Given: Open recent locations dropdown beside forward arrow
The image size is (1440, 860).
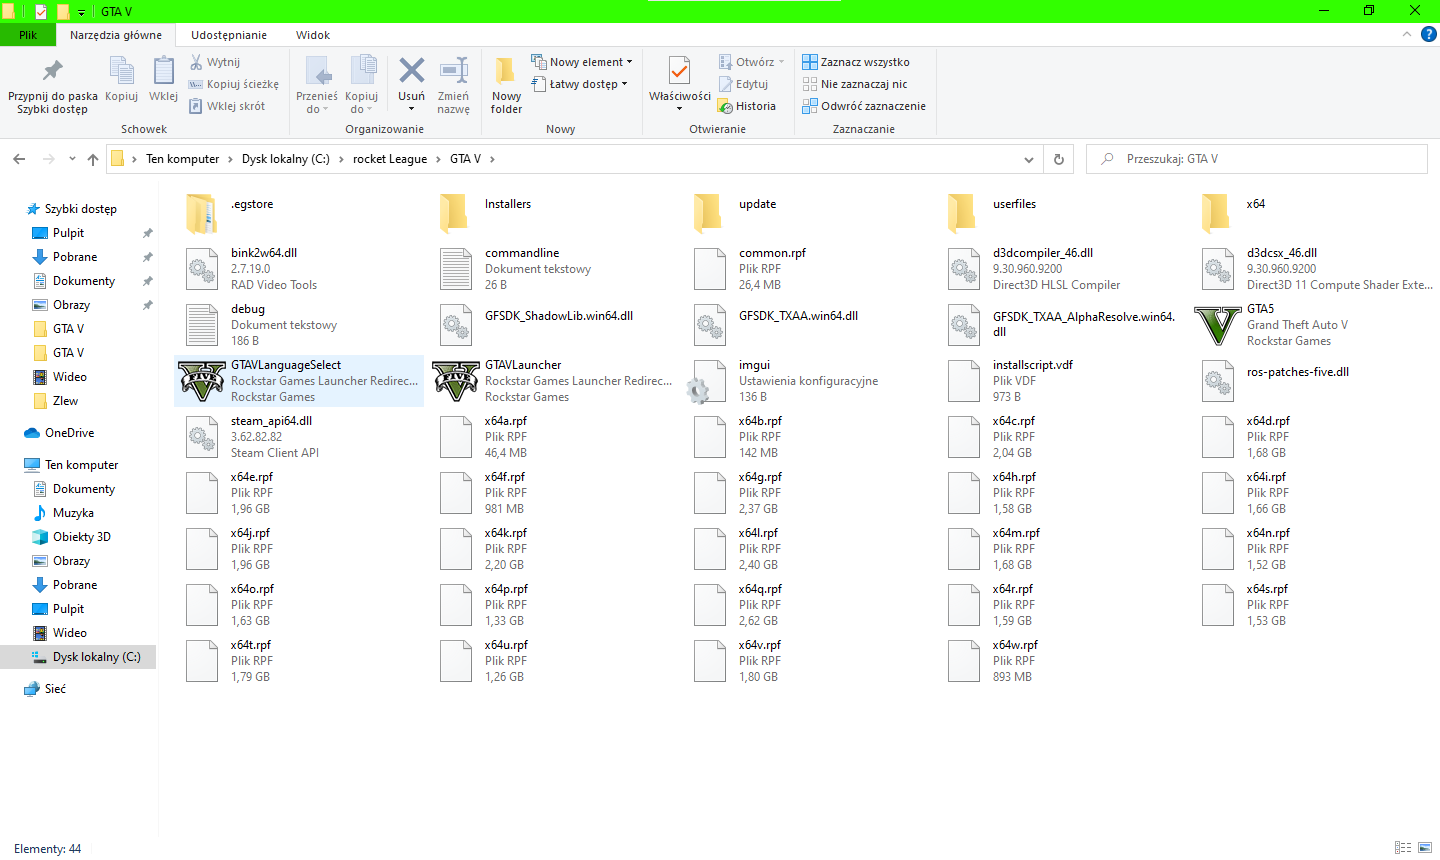Looking at the screenshot, I should 72,159.
